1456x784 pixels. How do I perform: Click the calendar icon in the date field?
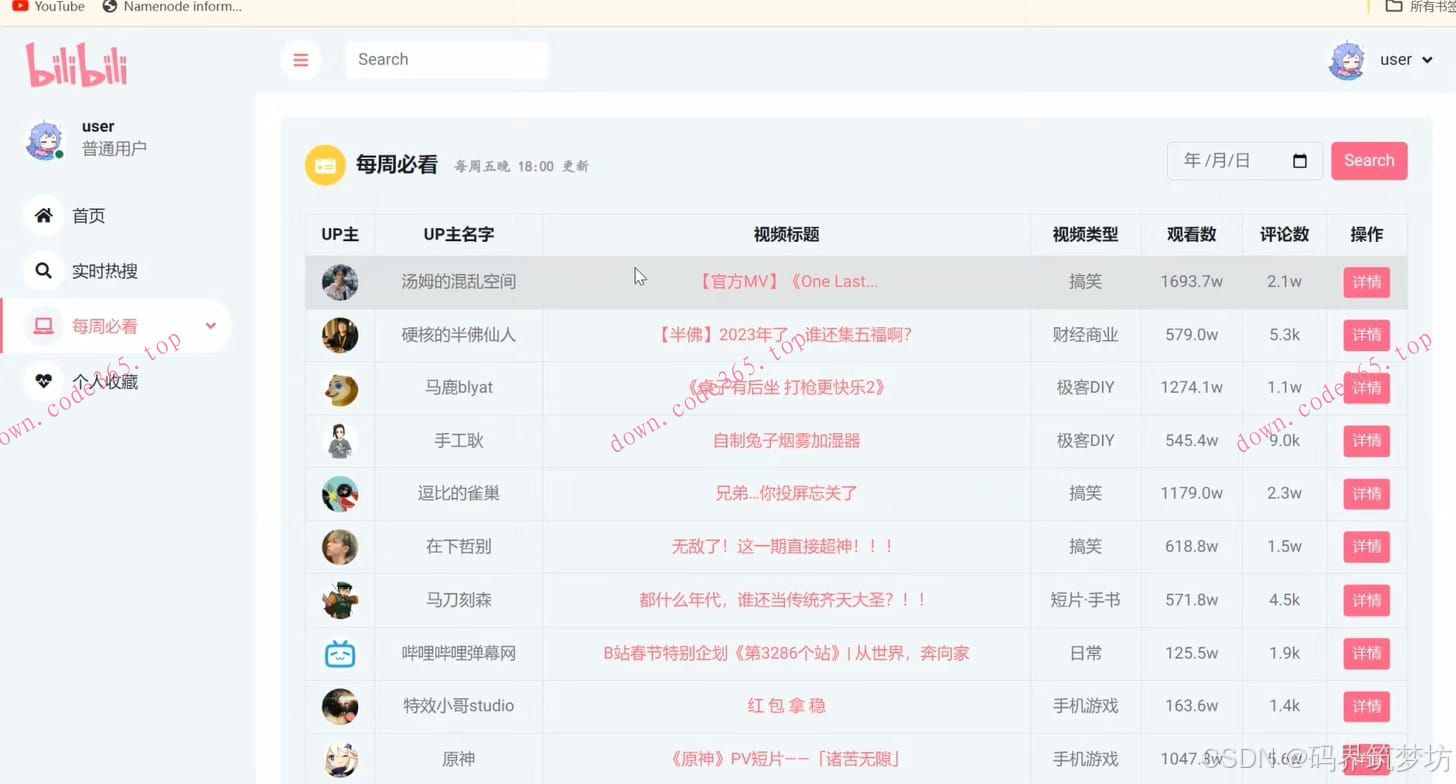click(x=1301, y=160)
